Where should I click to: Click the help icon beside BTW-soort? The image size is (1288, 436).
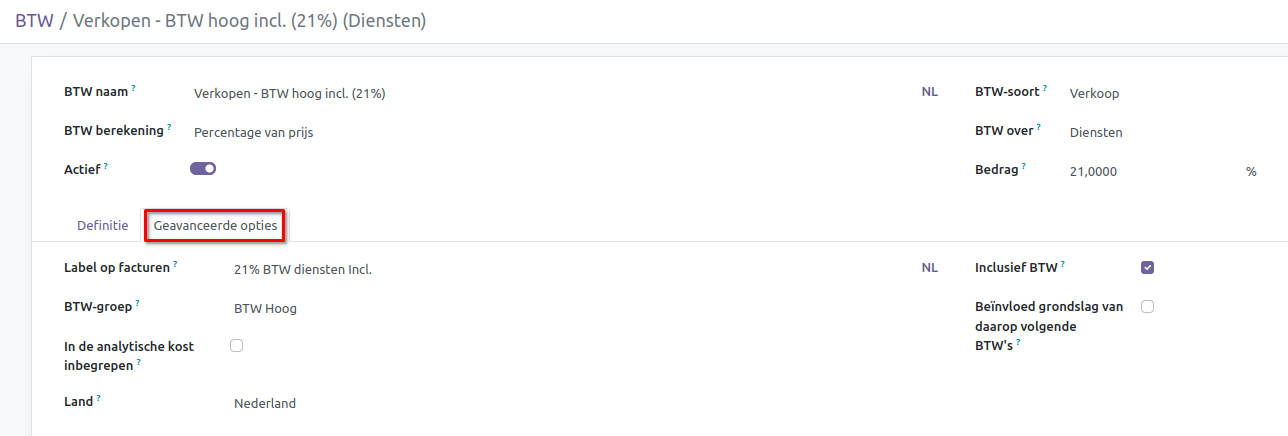(x=1045, y=89)
